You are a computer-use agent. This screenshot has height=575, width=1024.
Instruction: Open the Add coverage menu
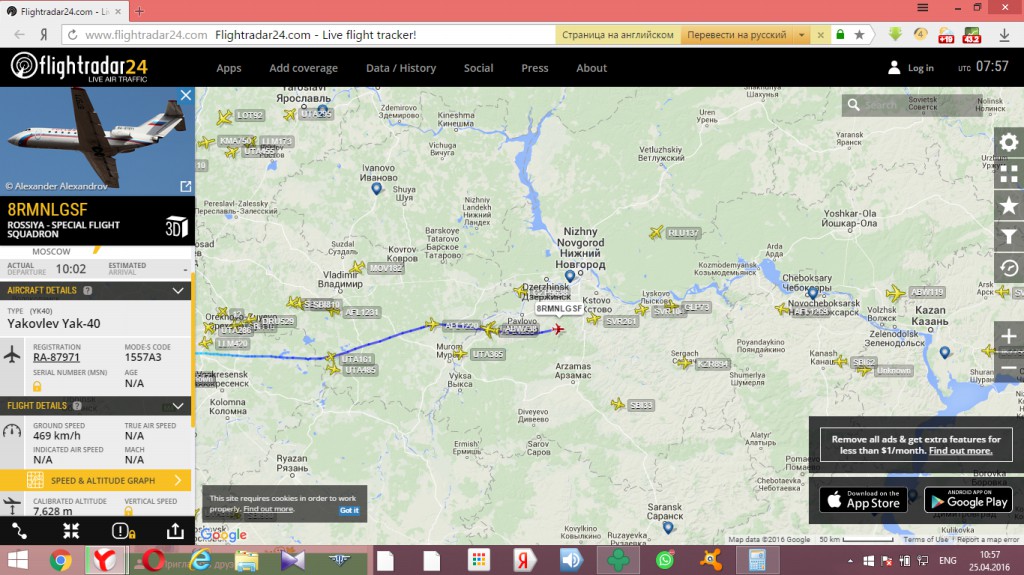pos(304,68)
